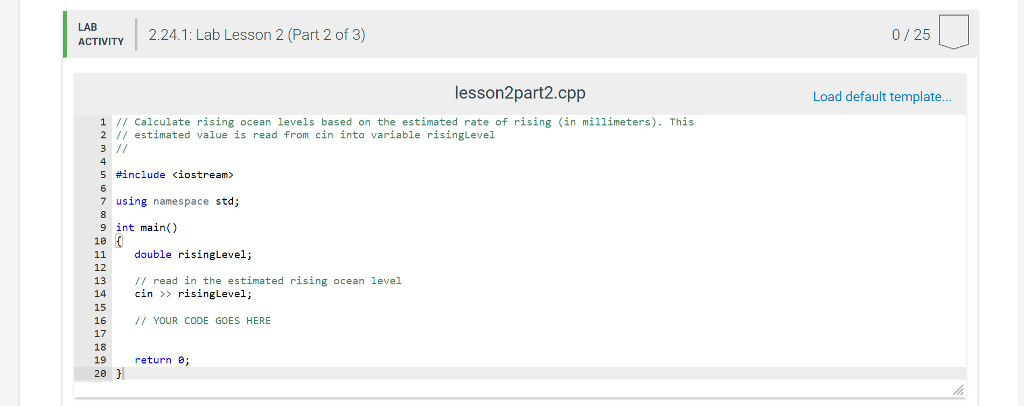Click the opening brace on line 10
This screenshot has width=1024, height=406.
tap(119, 241)
